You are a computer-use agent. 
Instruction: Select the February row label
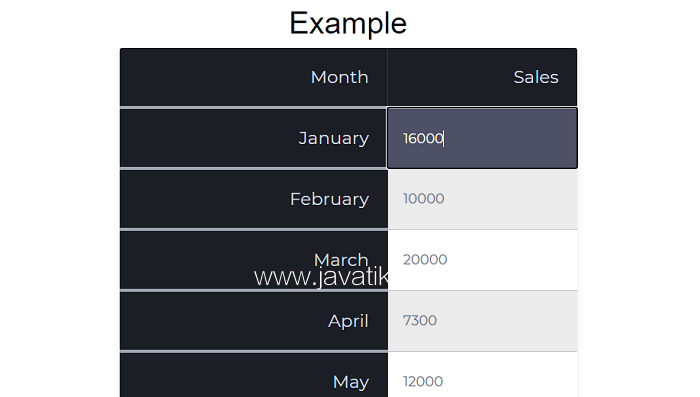click(x=329, y=199)
